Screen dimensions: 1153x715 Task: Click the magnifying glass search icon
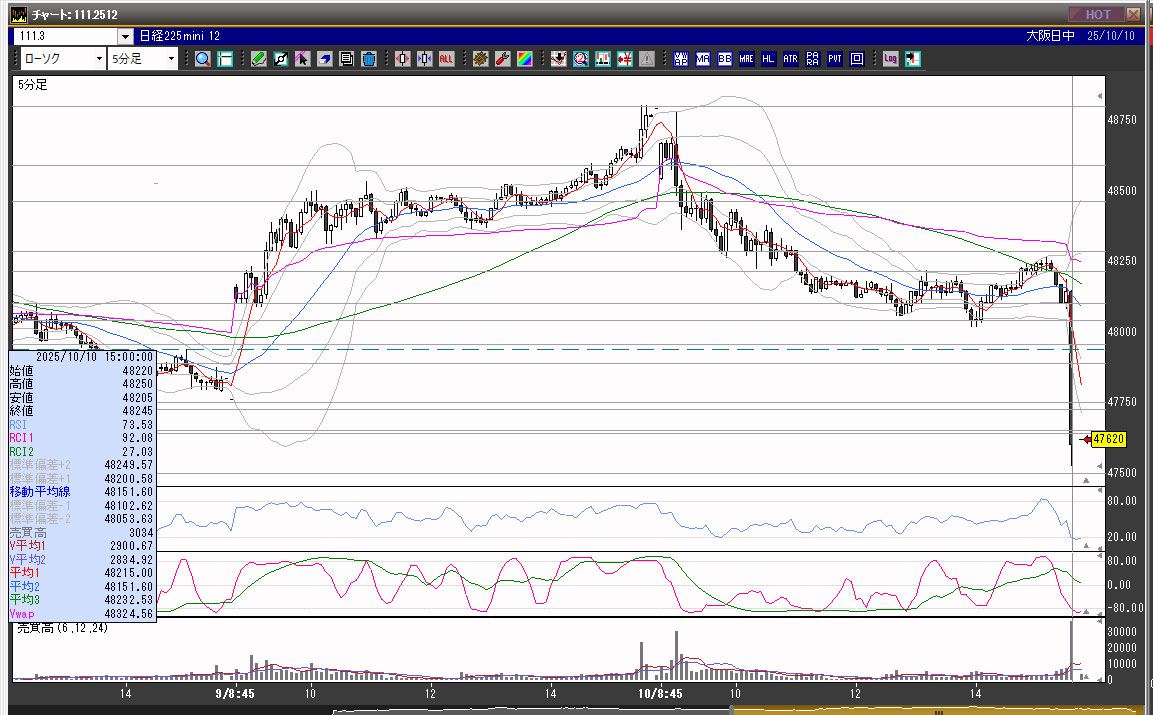[203, 59]
